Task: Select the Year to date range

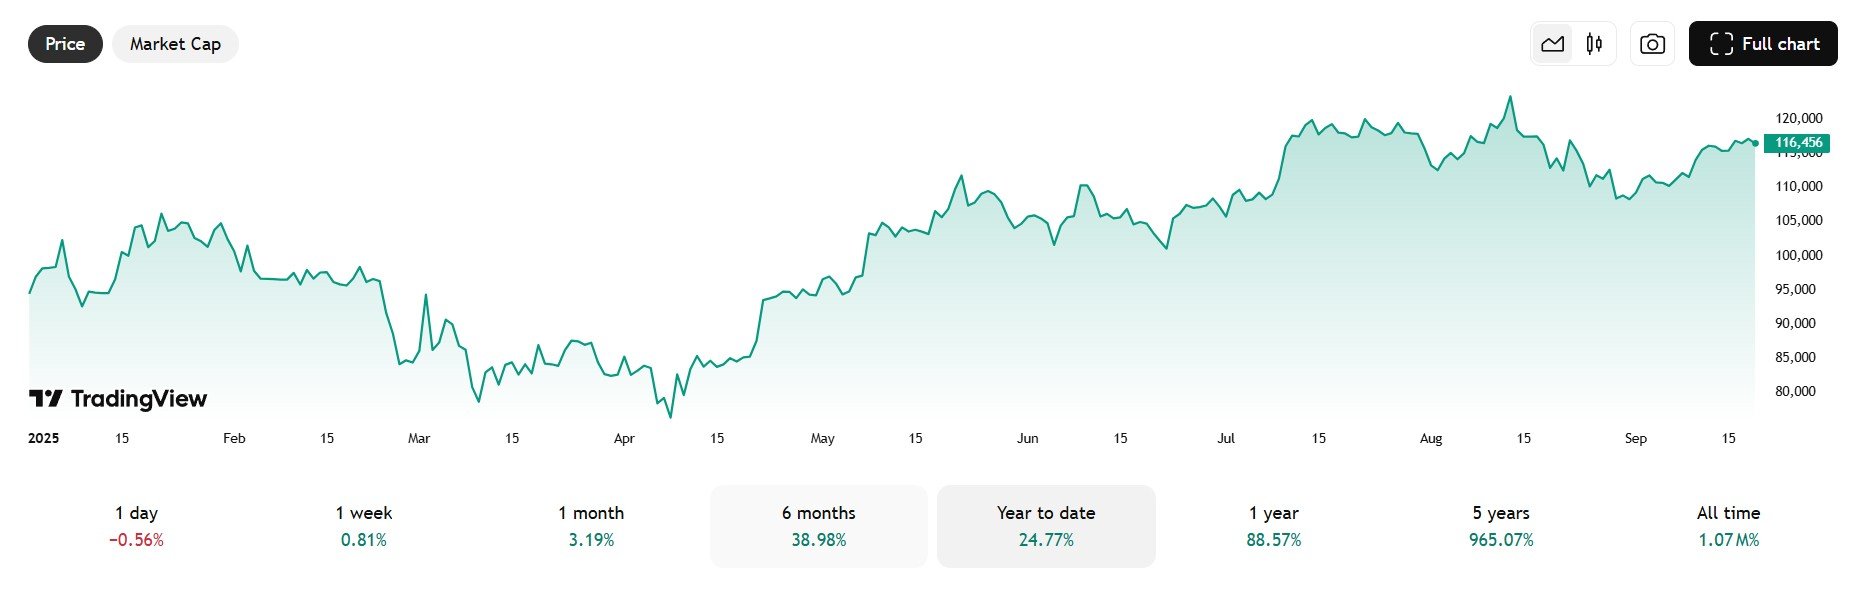Action: click(x=1046, y=526)
